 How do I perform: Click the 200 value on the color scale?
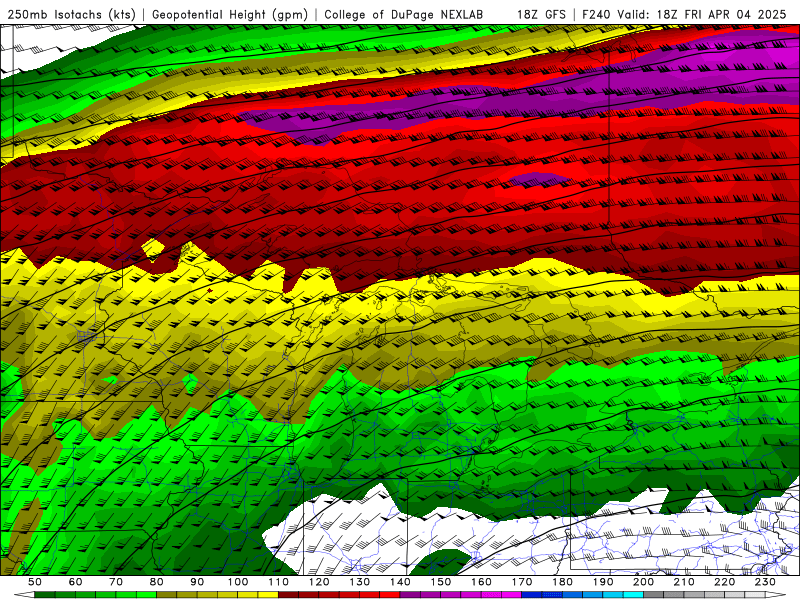pyautogui.click(x=643, y=582)
